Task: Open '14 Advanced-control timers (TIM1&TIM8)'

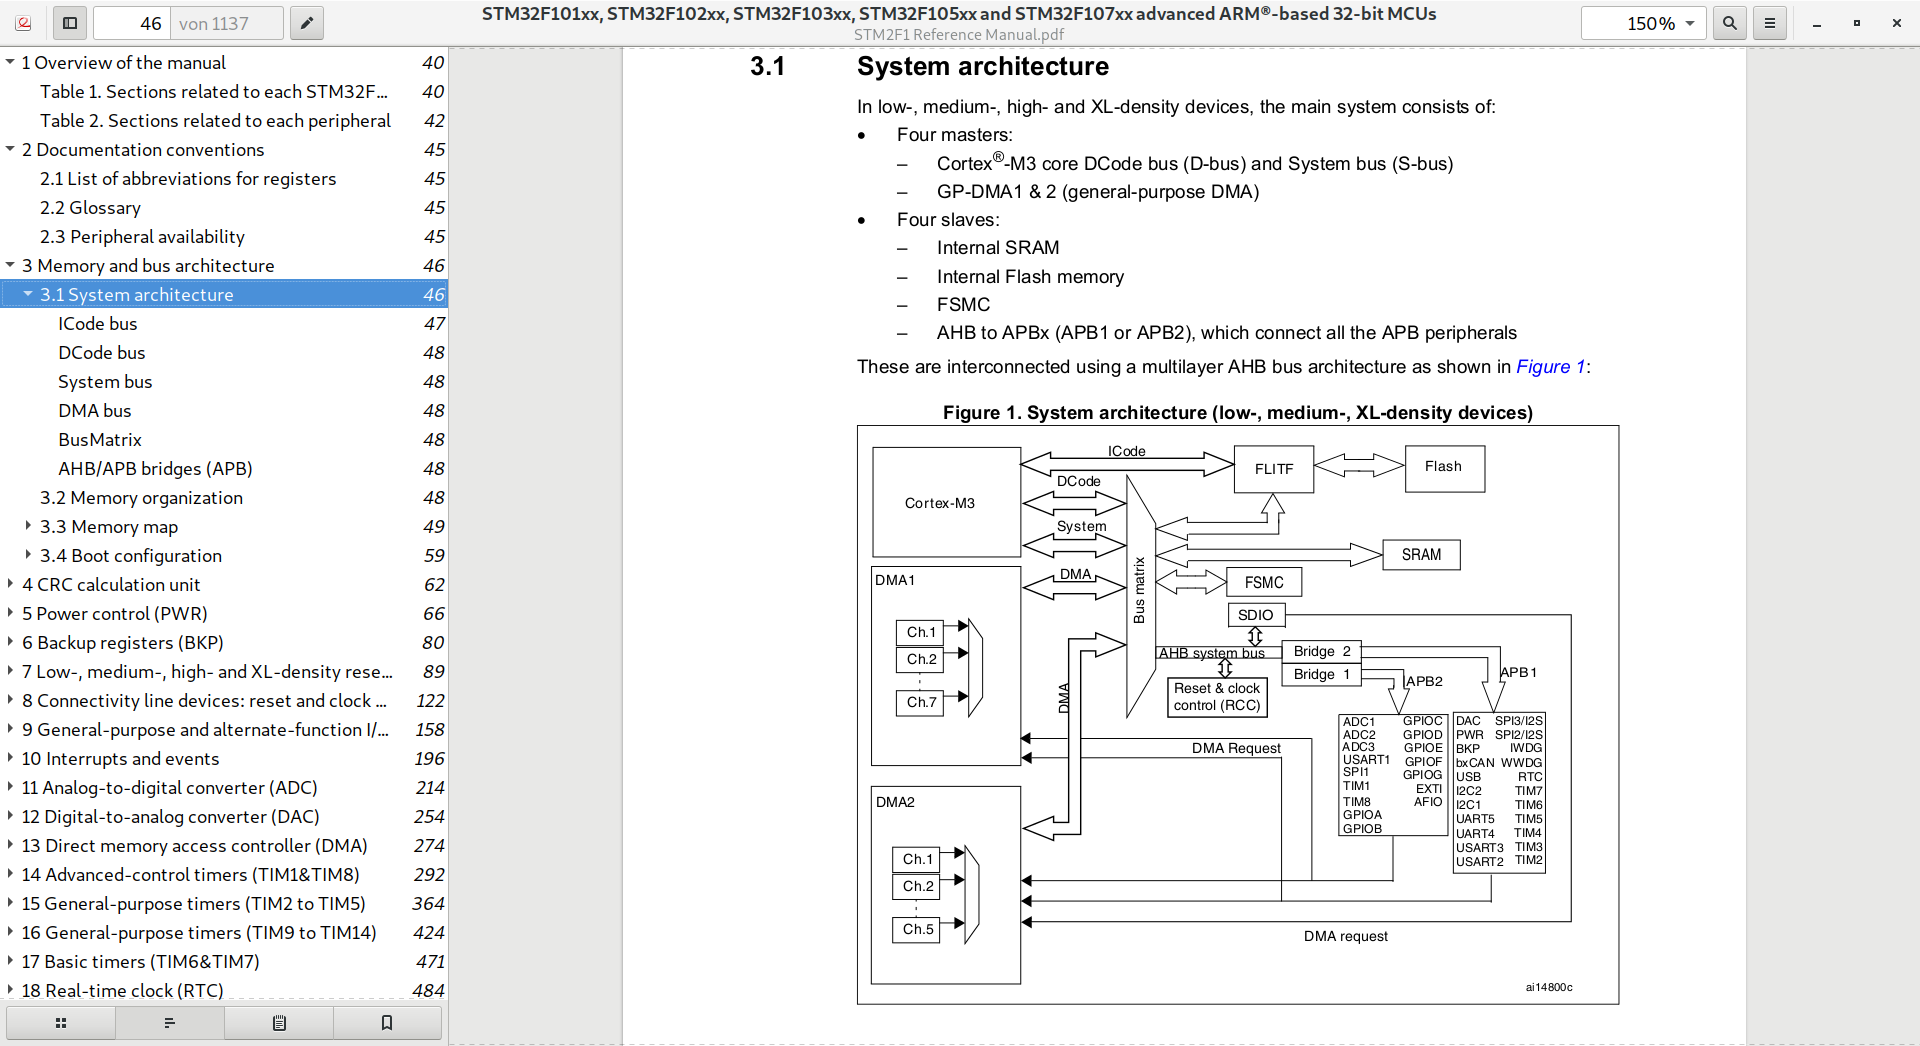Action: click(x=224, y=874)
